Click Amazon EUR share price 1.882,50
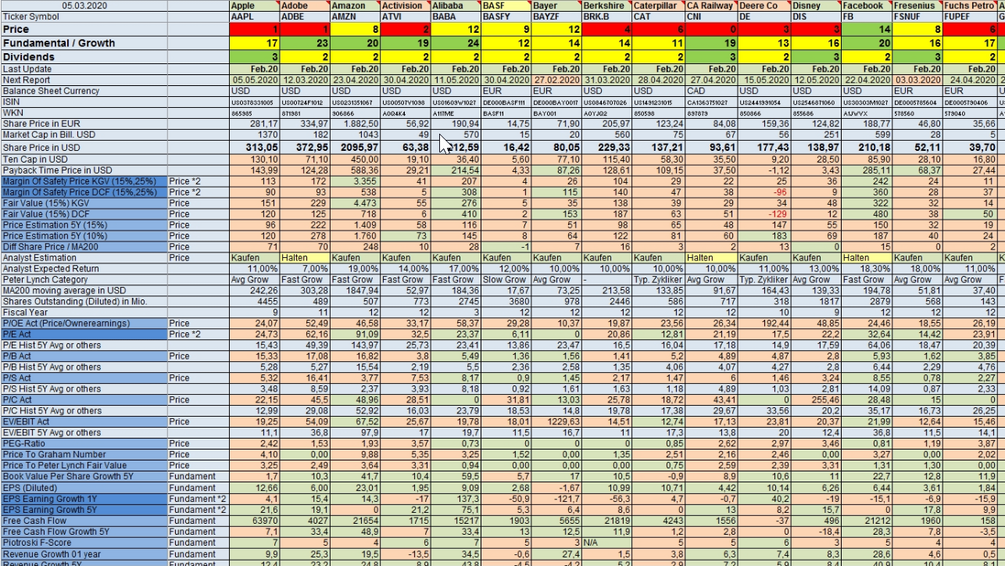 coord(356,124)
